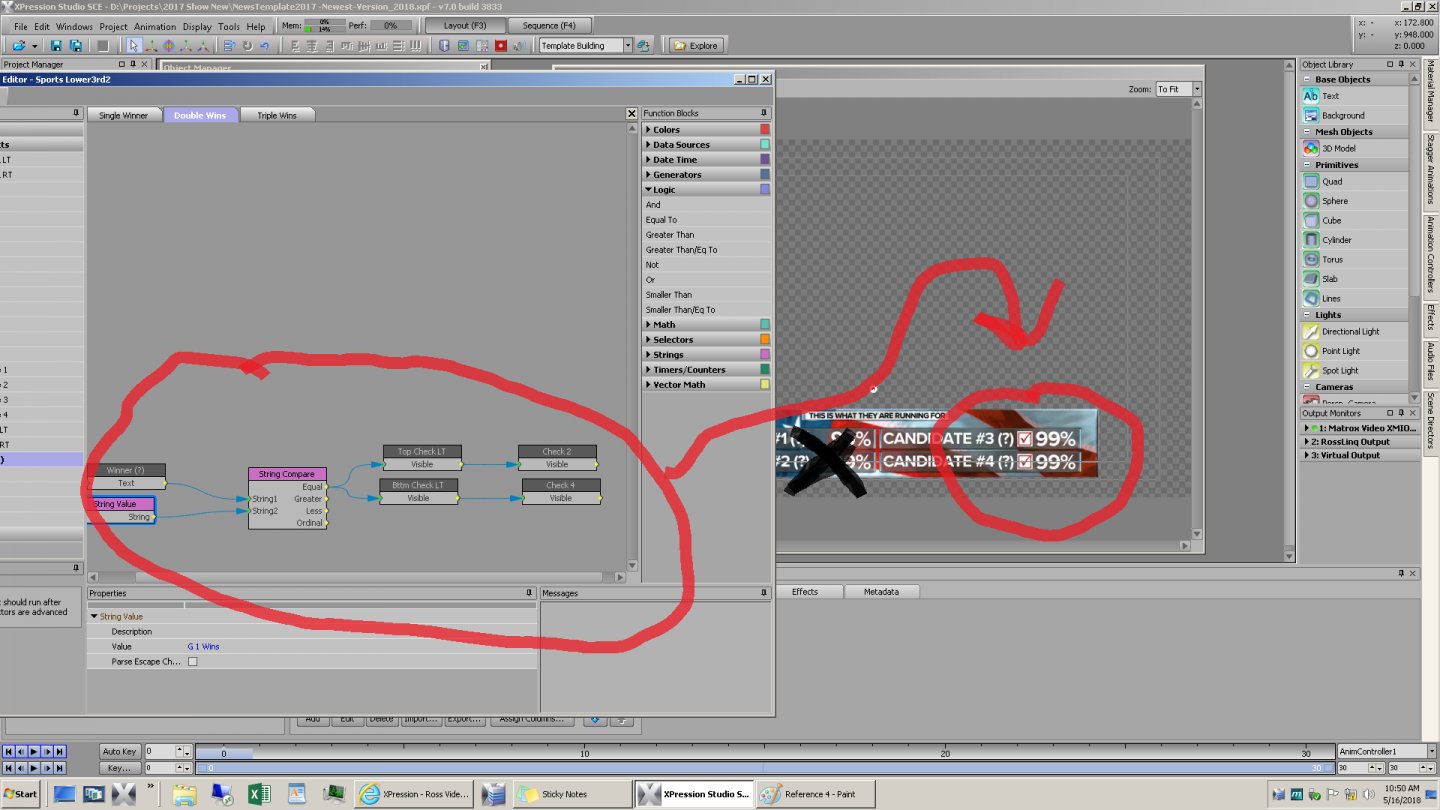Select the Greater Than logic block
This screenshot has height=810, width=1440.
tap(670, 235)
